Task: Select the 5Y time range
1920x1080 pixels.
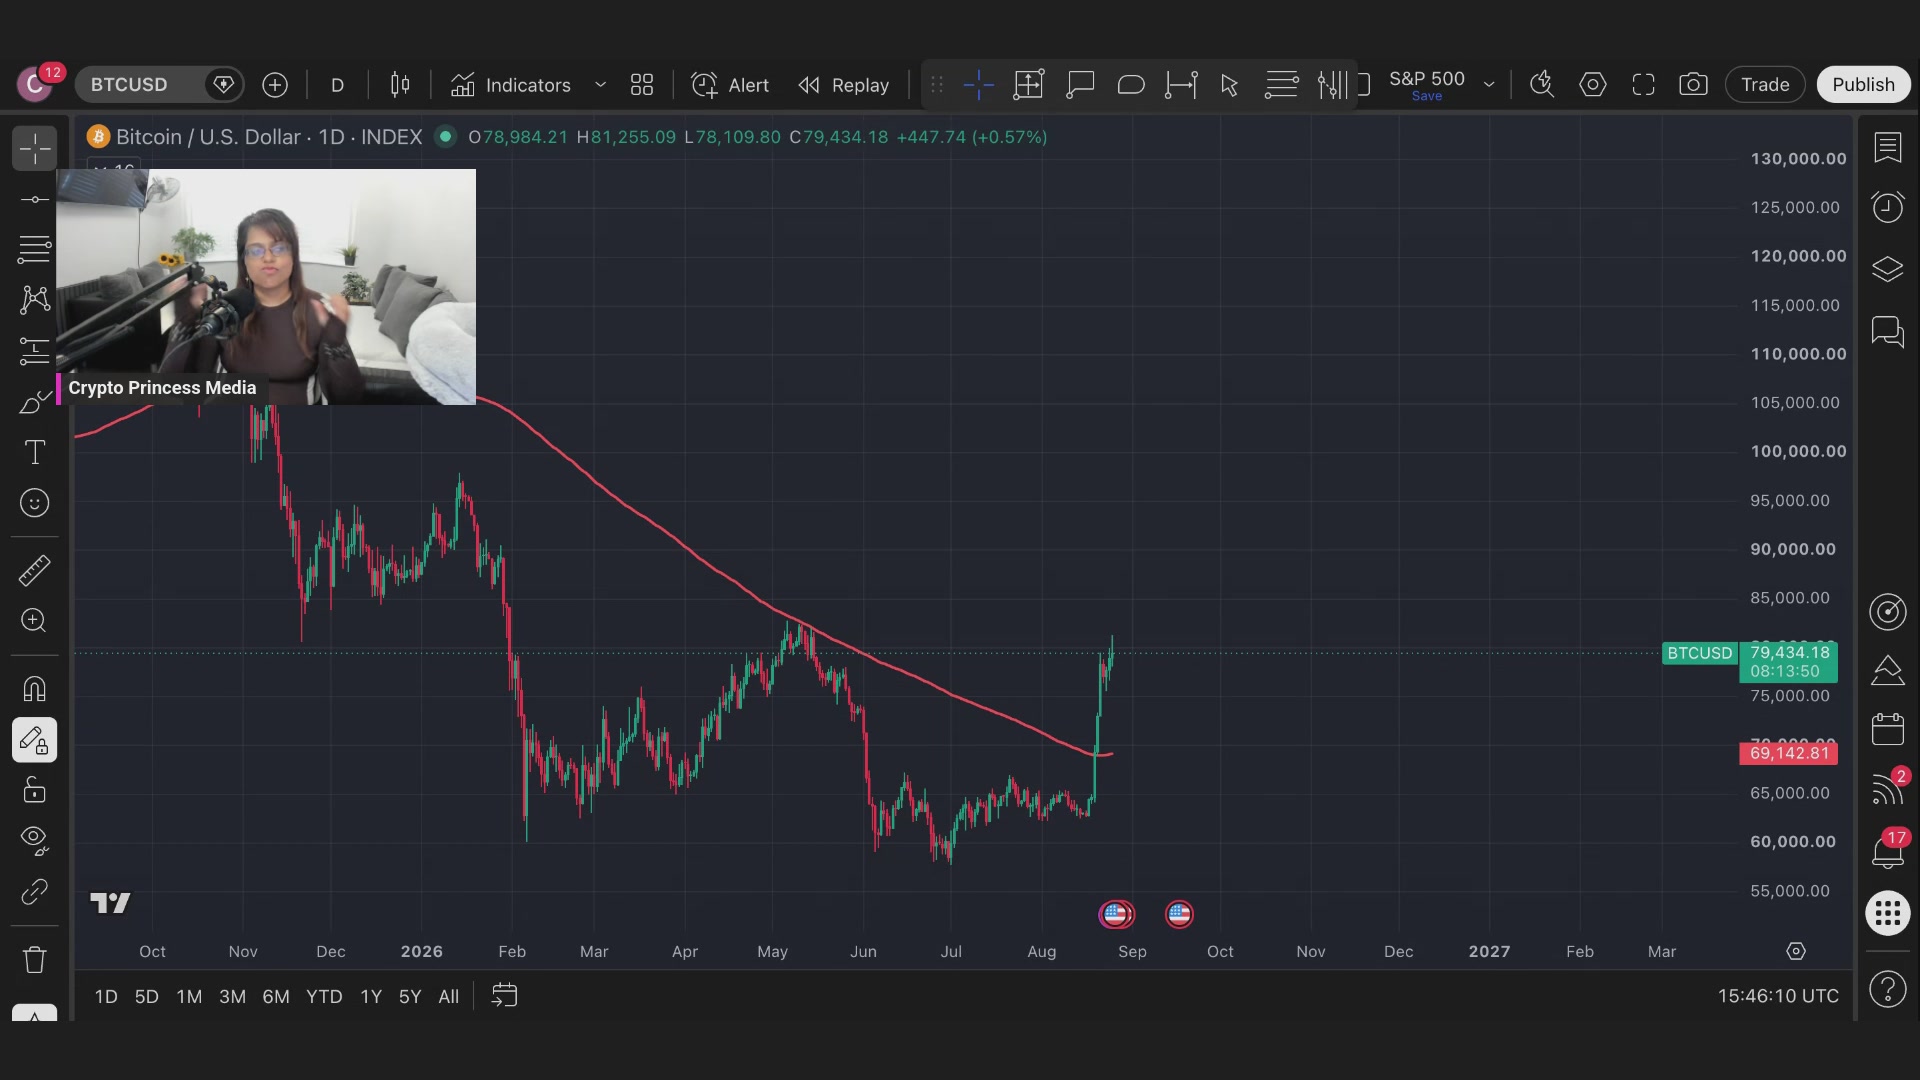Action: 410,997
